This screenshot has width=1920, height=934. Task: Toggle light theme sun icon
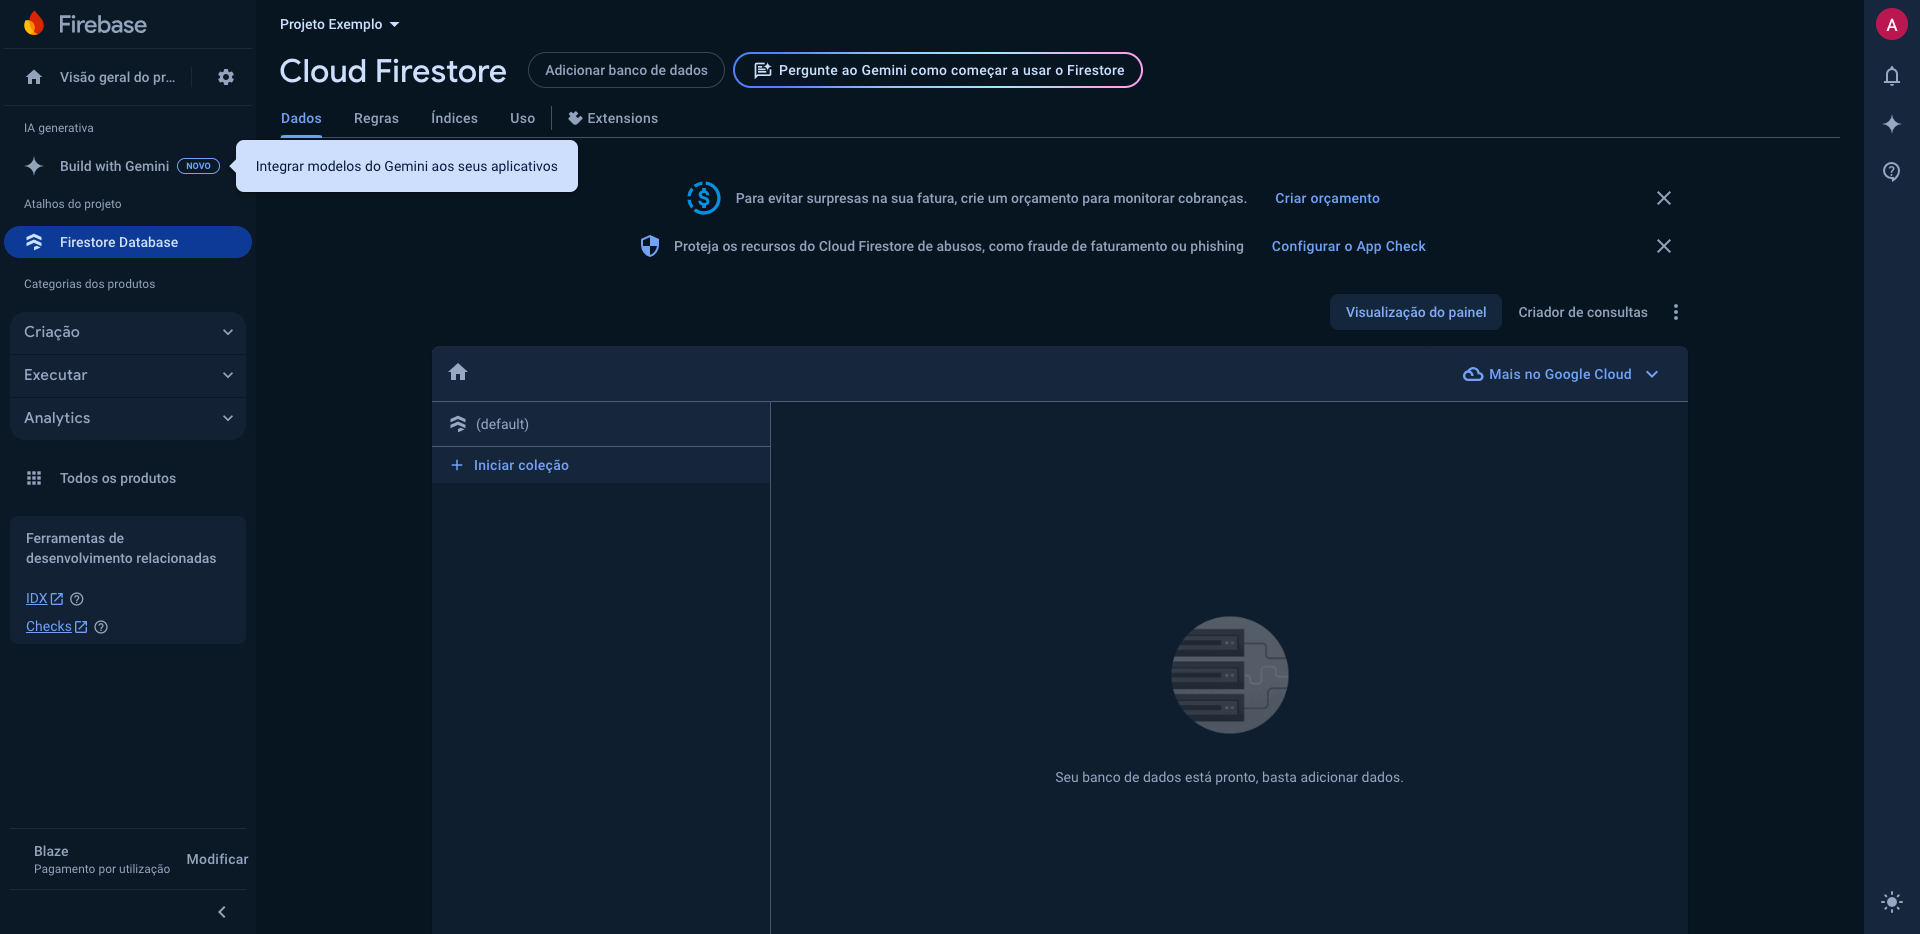point(1892,902)
